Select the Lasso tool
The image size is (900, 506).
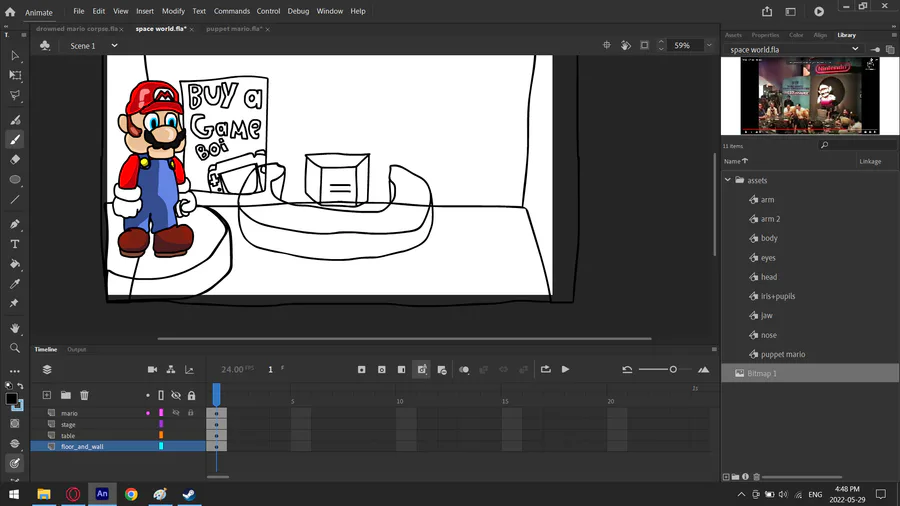point(15,95)
